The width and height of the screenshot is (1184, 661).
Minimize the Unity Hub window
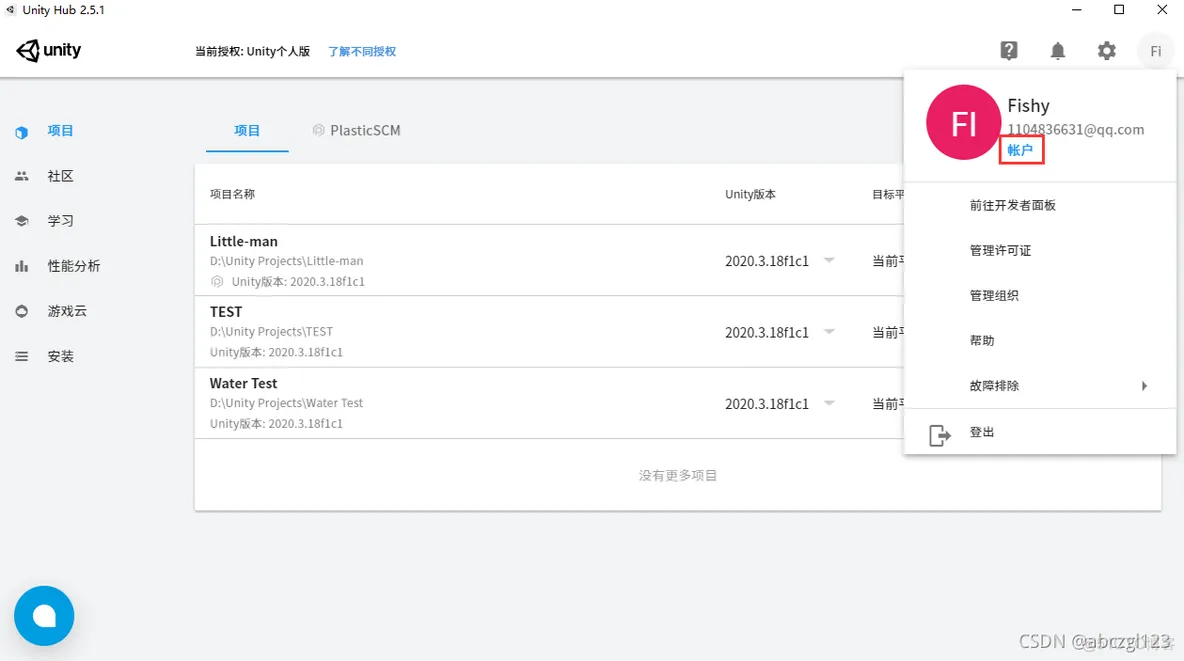(1077, 10)
